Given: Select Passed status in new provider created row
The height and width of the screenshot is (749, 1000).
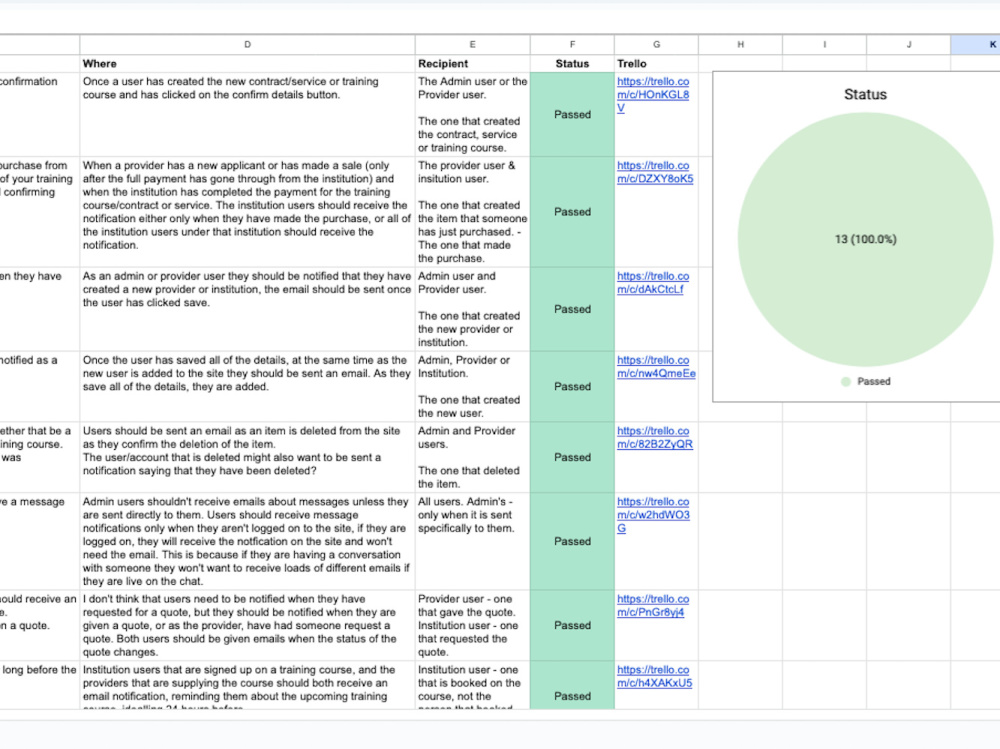Looking at the screenshot, I should (x=572, y=309).
